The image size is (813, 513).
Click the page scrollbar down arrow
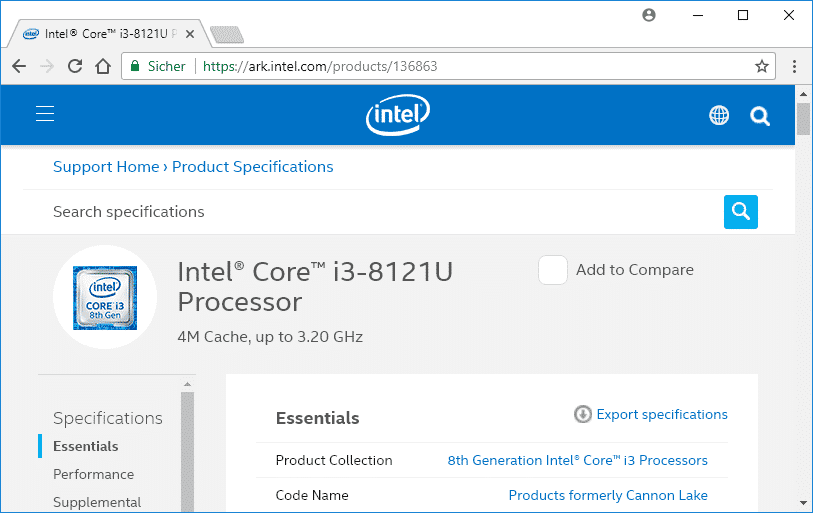[x=803, y=503]
